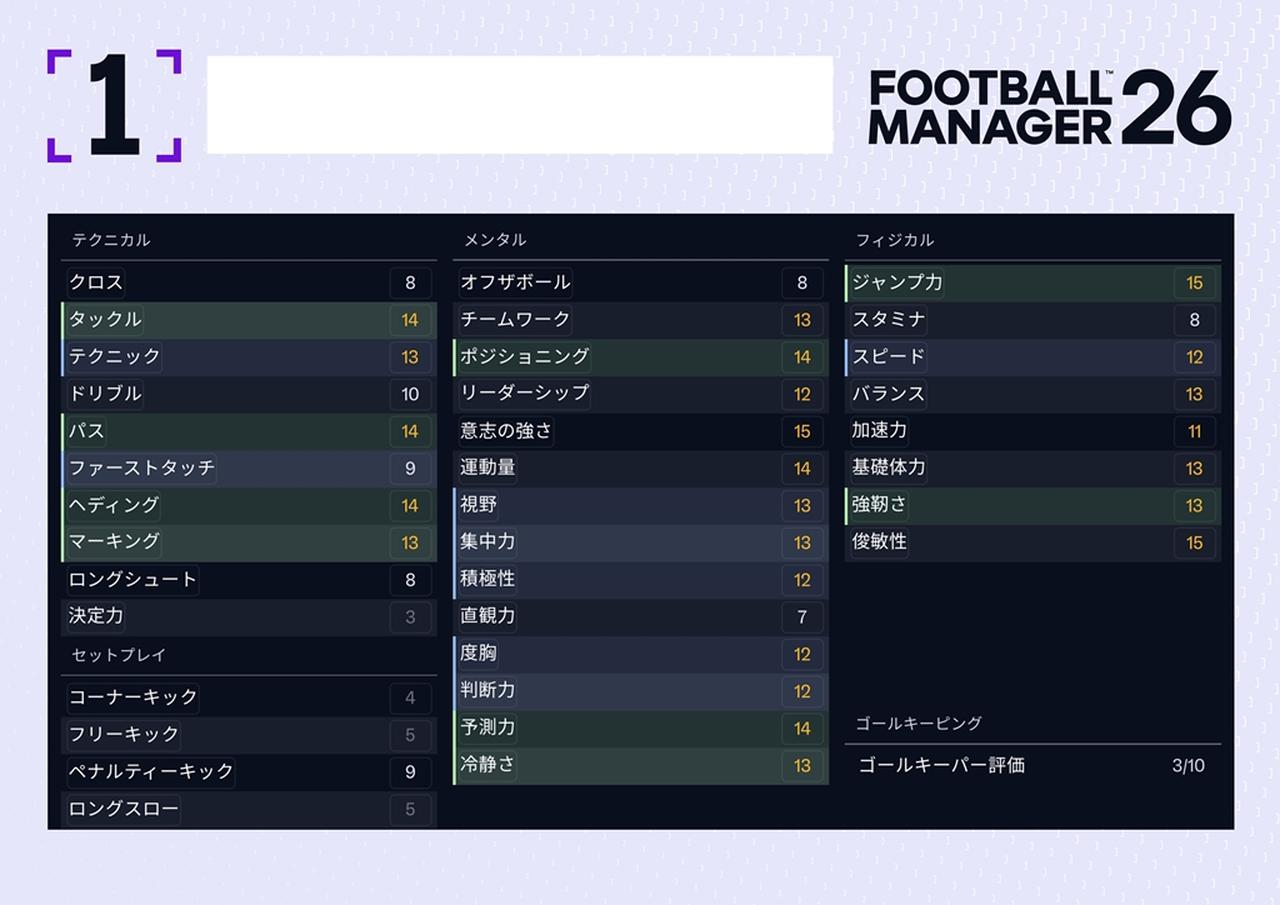Click the blank white name field
This screenshot has height=905, width=1280.
tap(519, 105)
